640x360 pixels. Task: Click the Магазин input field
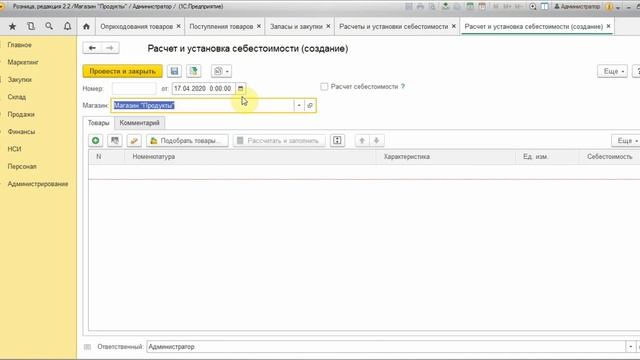pyautogui.click(x=202, y=106)
